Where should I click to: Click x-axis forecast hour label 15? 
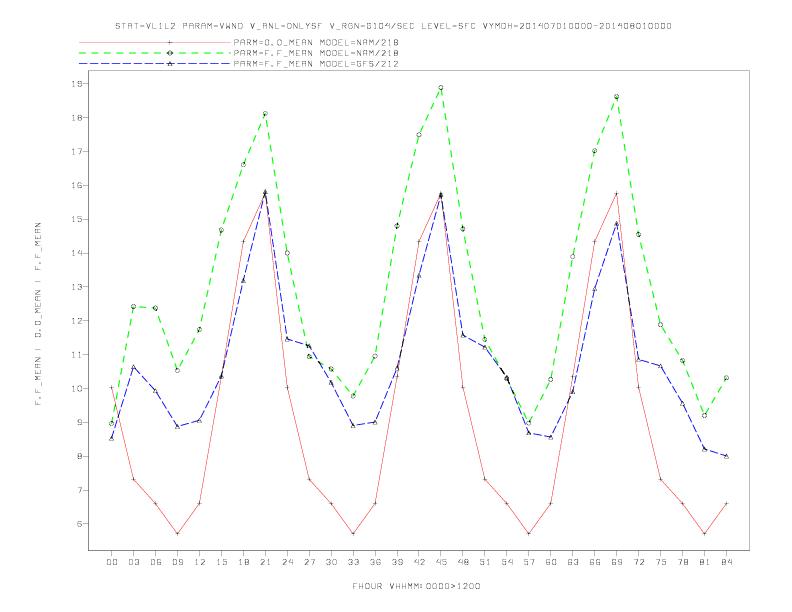click(x=221, y=562)
